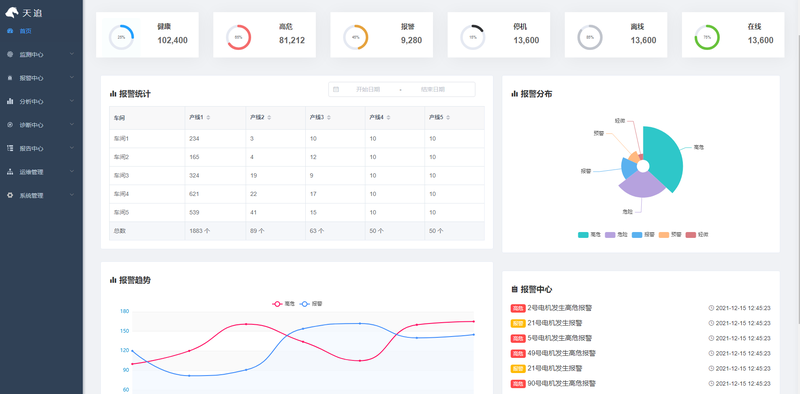Expand the 系统管理 menu chevron
The height and width of the screenshot is (394, 800).
tap(72, 194)
